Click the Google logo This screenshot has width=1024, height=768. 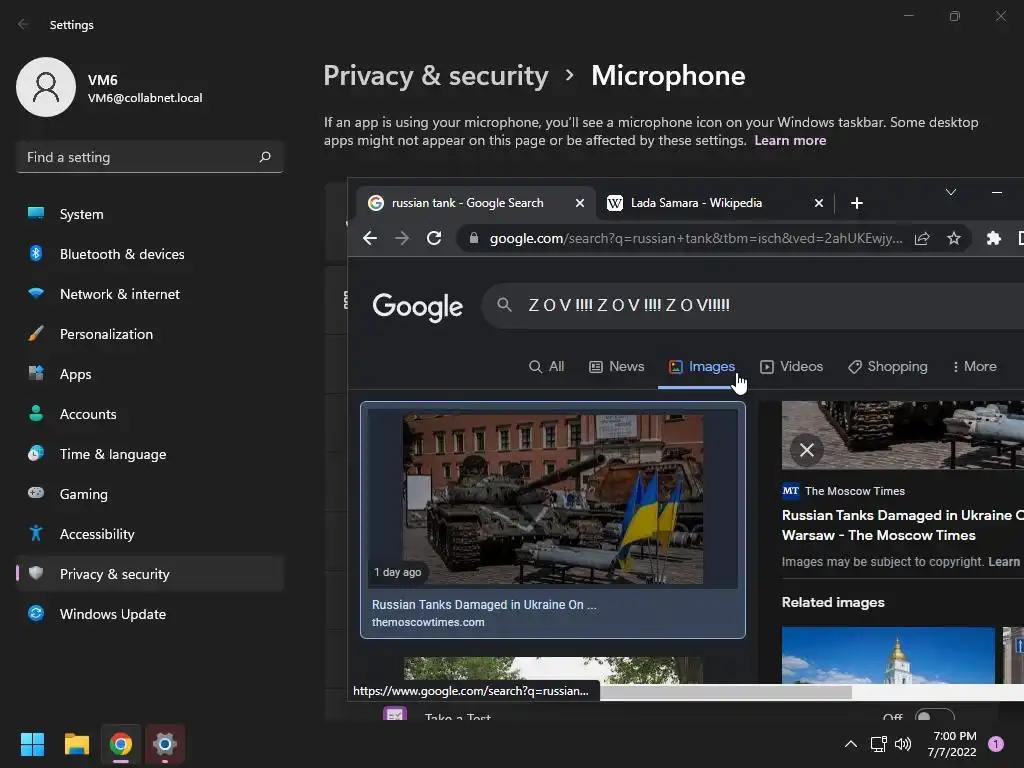[417, 307]
